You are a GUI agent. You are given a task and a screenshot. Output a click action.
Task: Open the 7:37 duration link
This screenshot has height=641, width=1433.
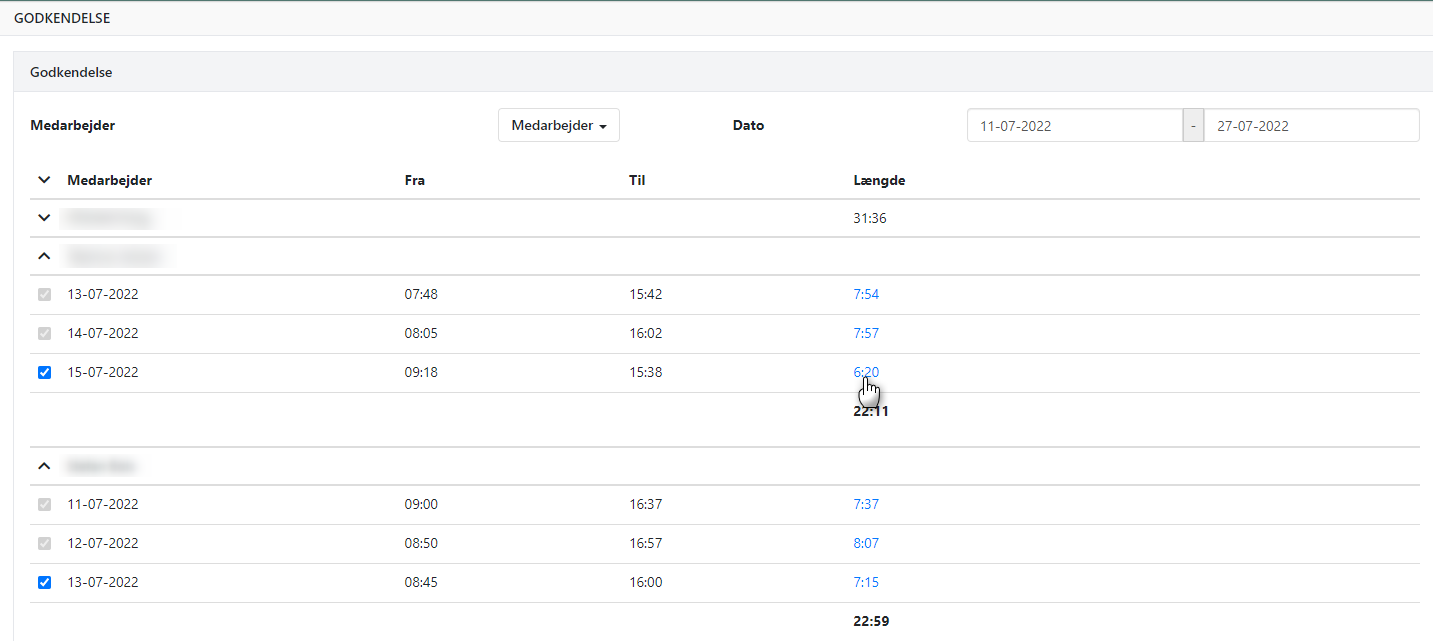click(866, 505)
